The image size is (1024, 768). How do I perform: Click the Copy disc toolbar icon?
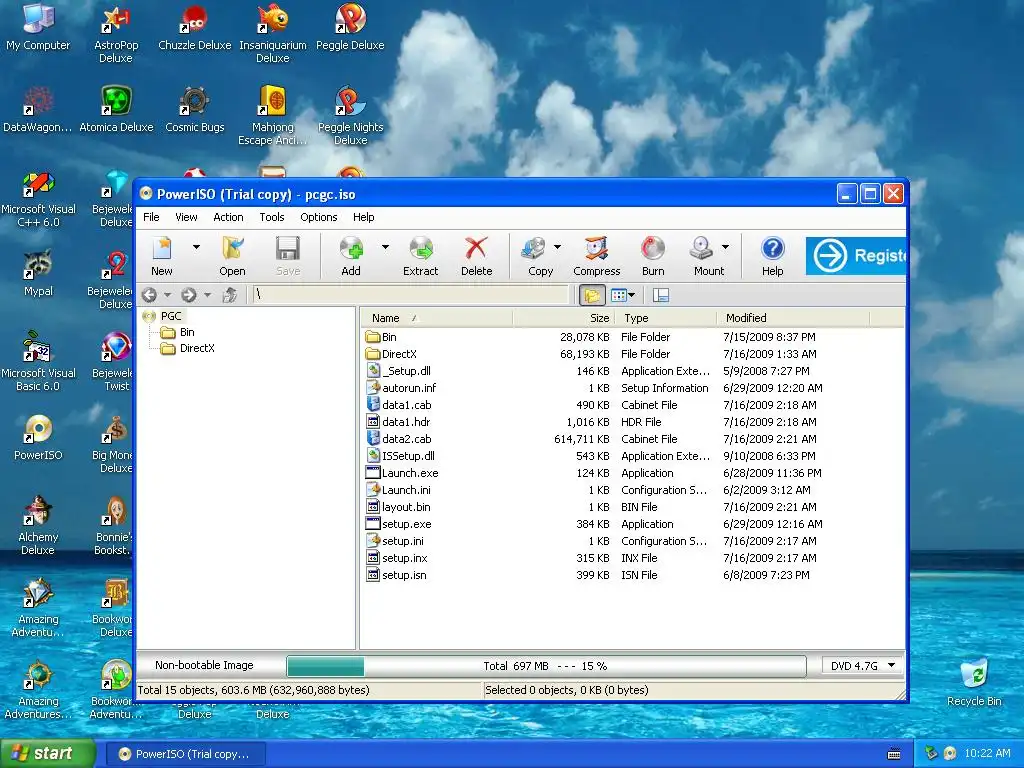point(539,256)
